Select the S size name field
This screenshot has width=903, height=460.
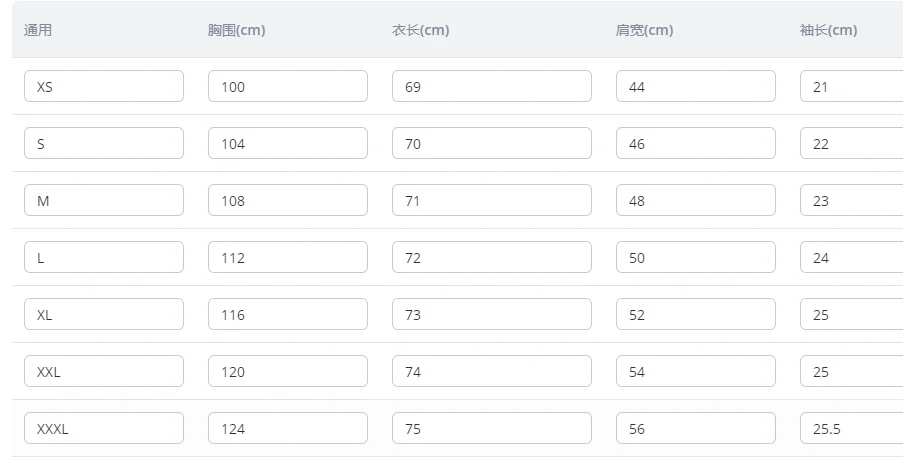pos(104,143)
